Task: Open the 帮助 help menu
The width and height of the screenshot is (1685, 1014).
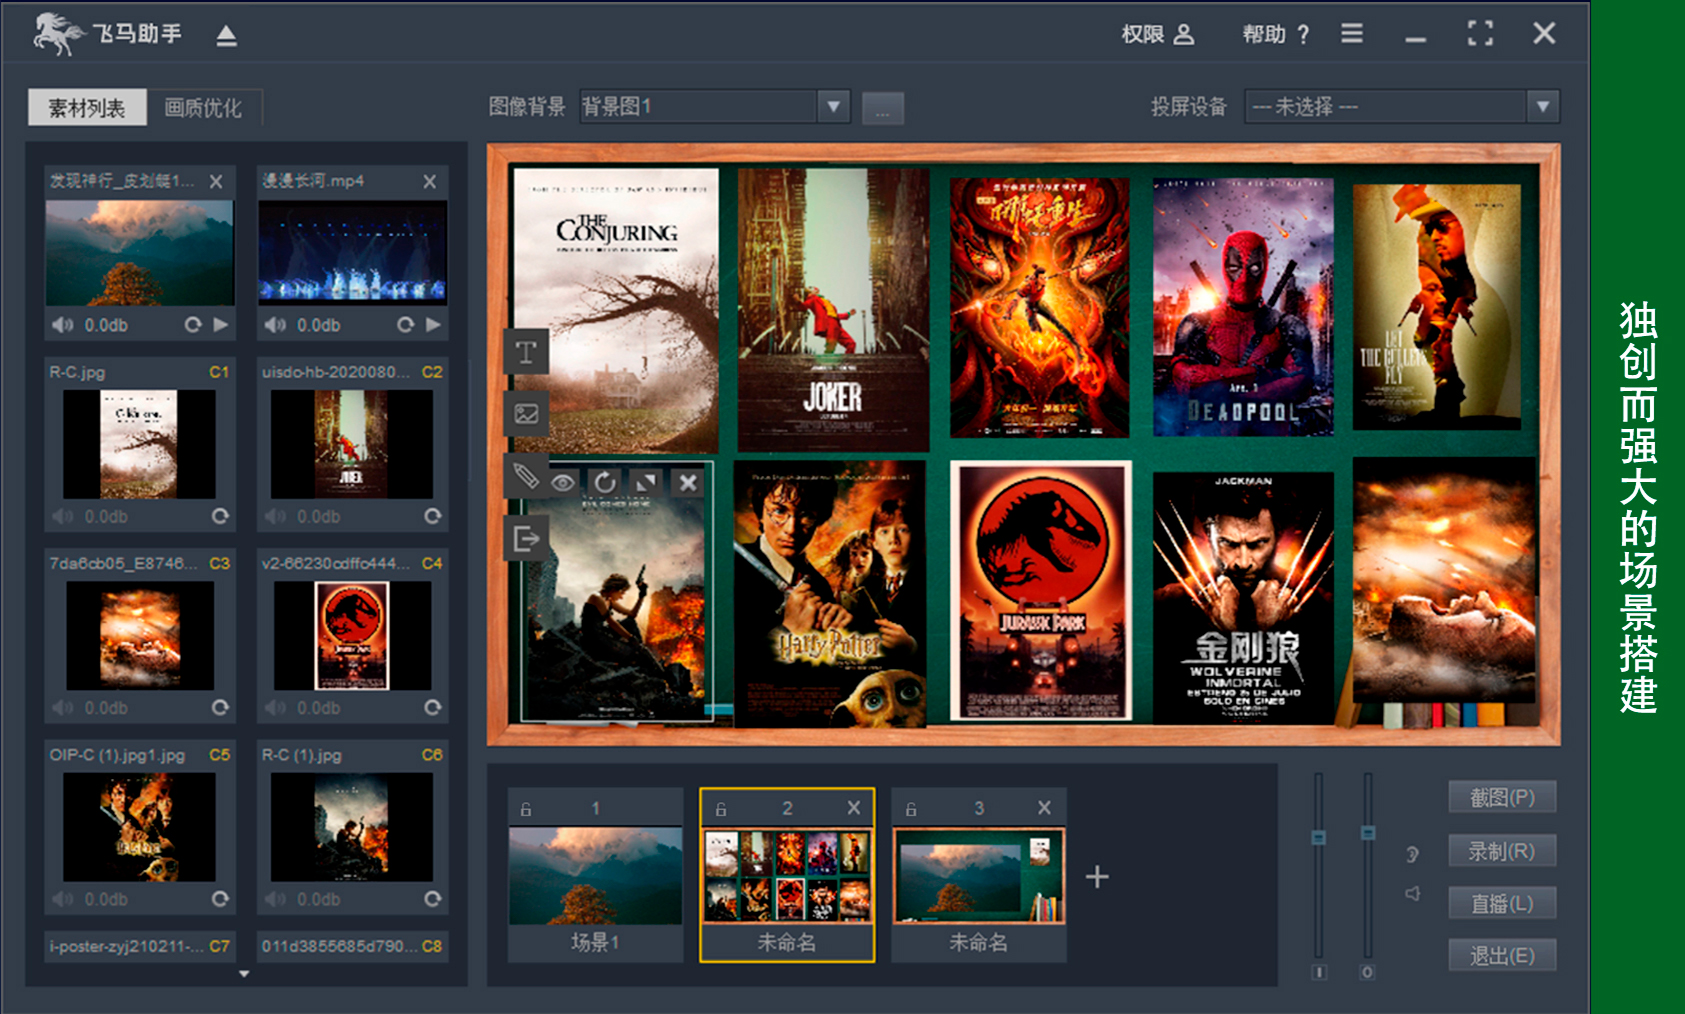Action: [1275, 35]
